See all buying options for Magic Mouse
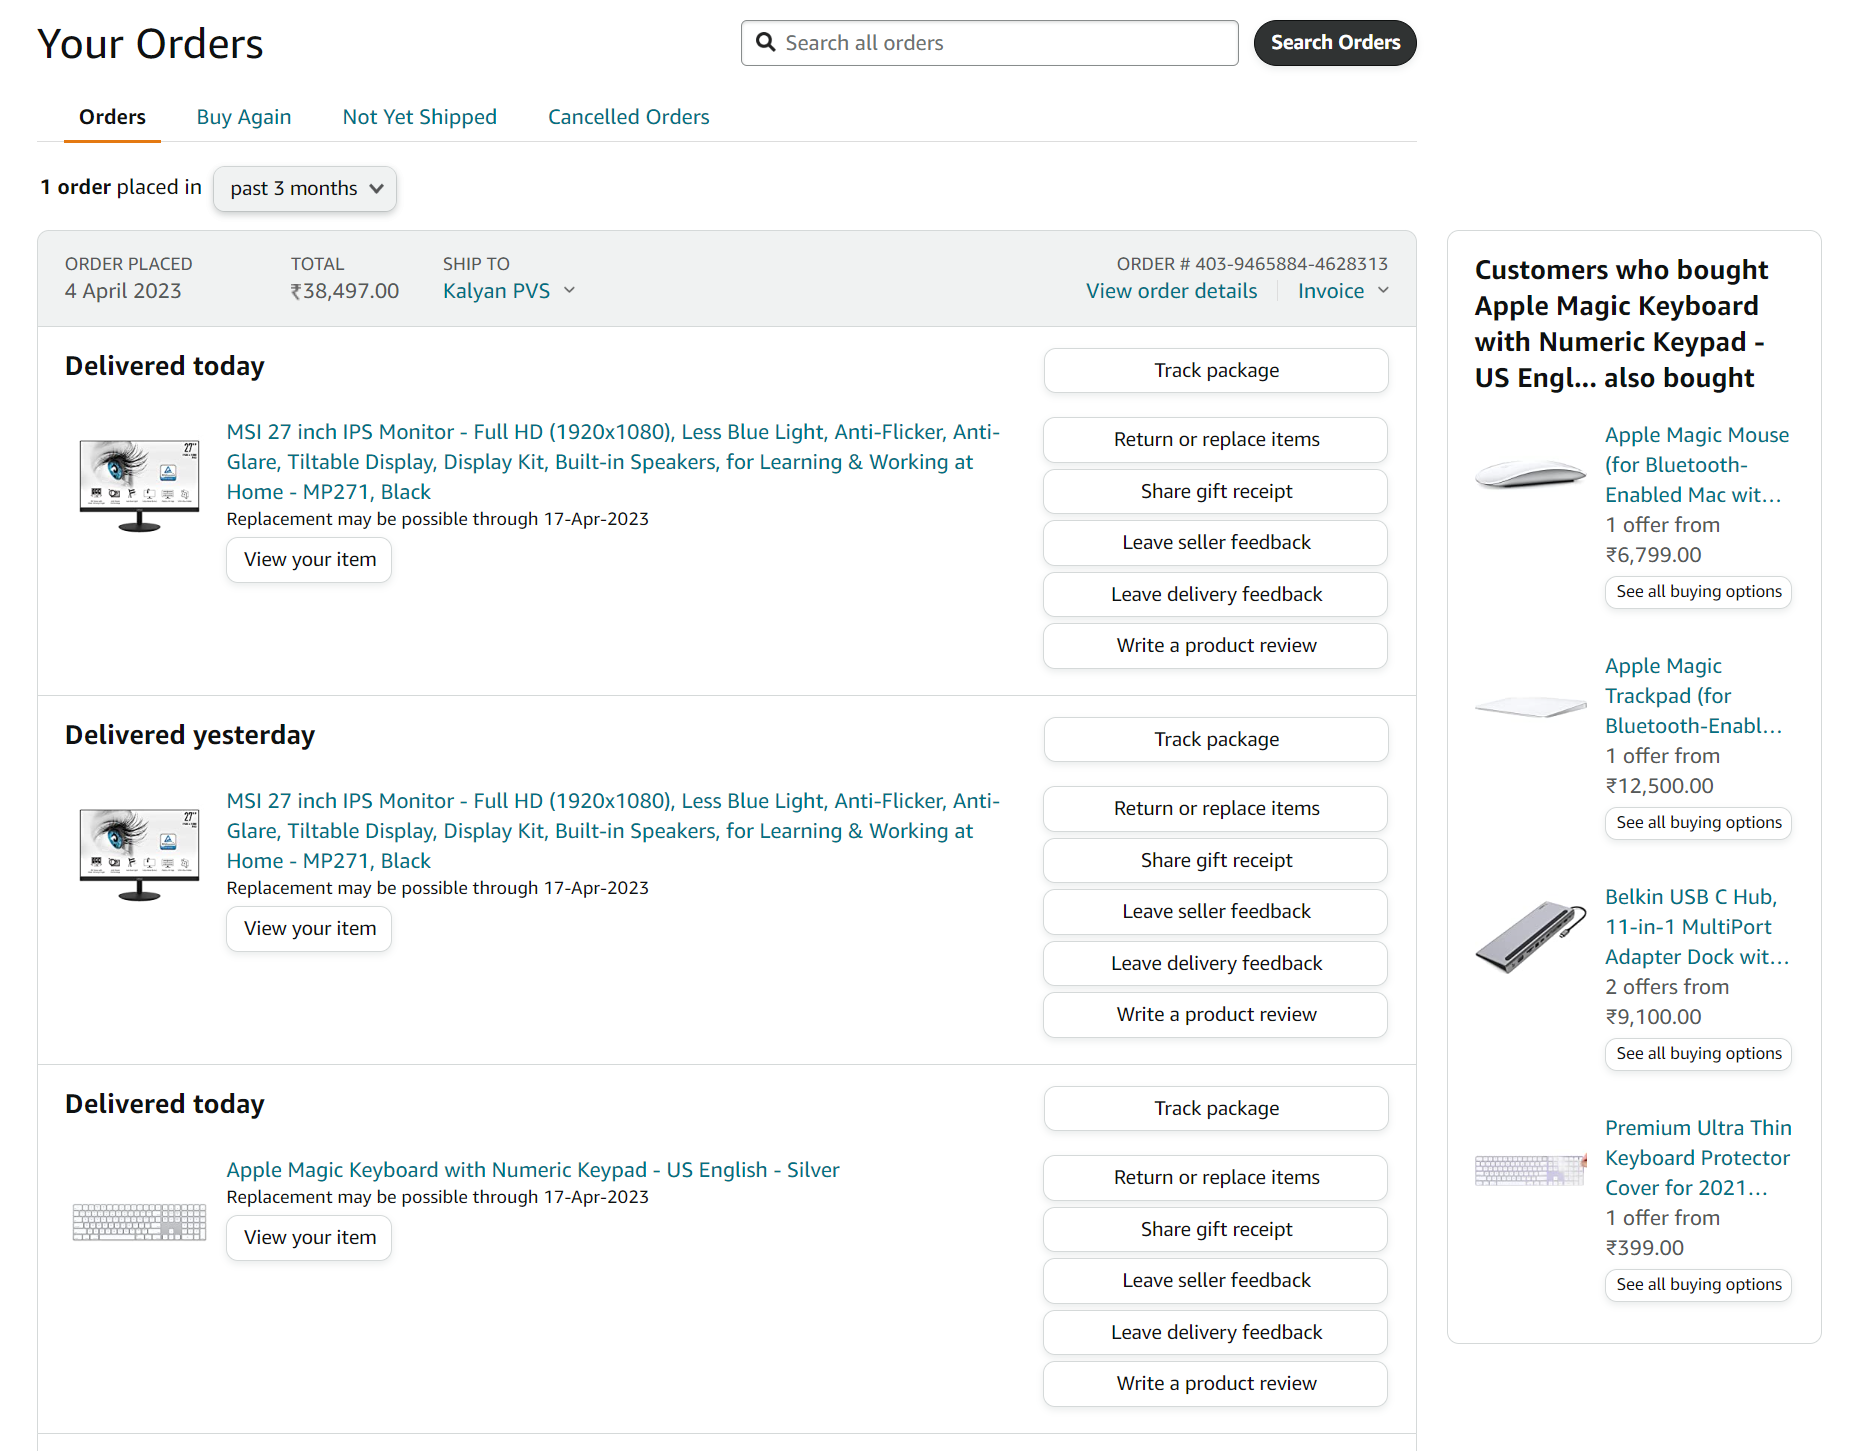 coord(1698,592)
